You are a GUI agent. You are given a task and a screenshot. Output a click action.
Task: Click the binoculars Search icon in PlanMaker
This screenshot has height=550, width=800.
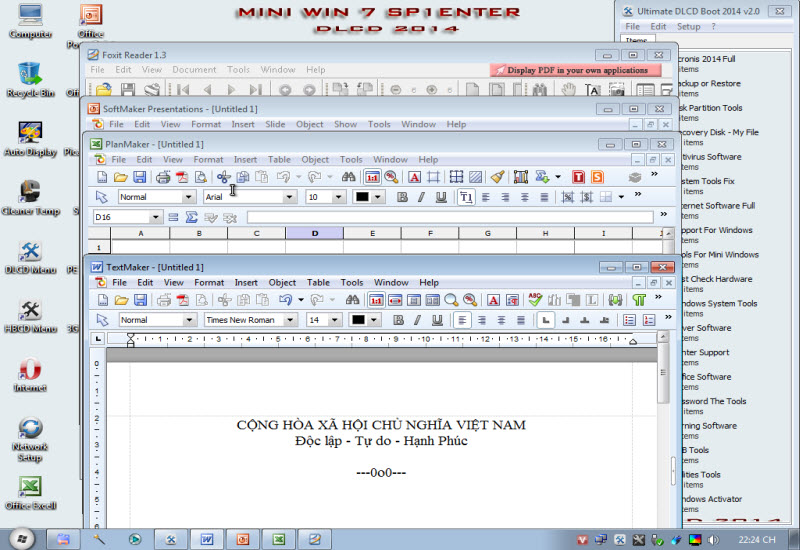(348, 177)
